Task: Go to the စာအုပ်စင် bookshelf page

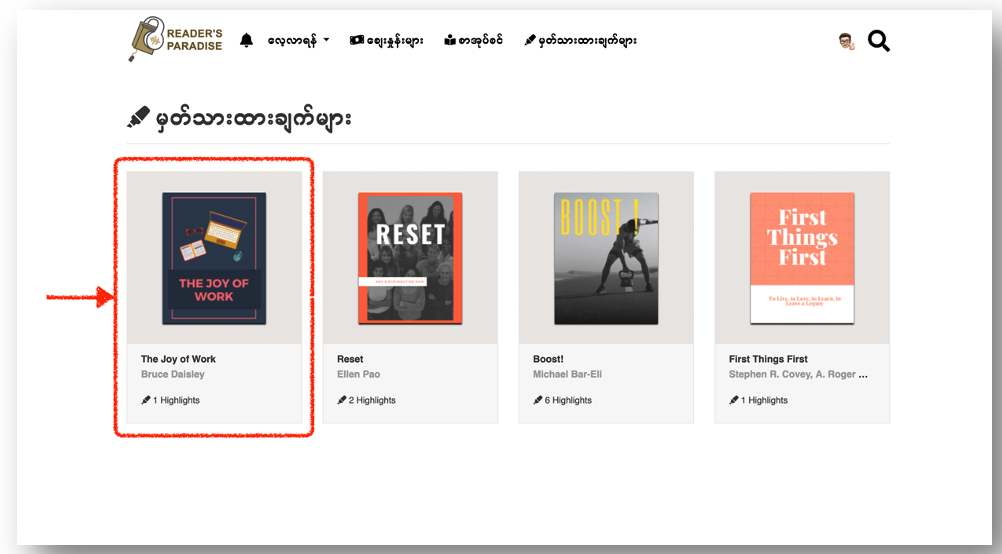Action: pos(473,41)
